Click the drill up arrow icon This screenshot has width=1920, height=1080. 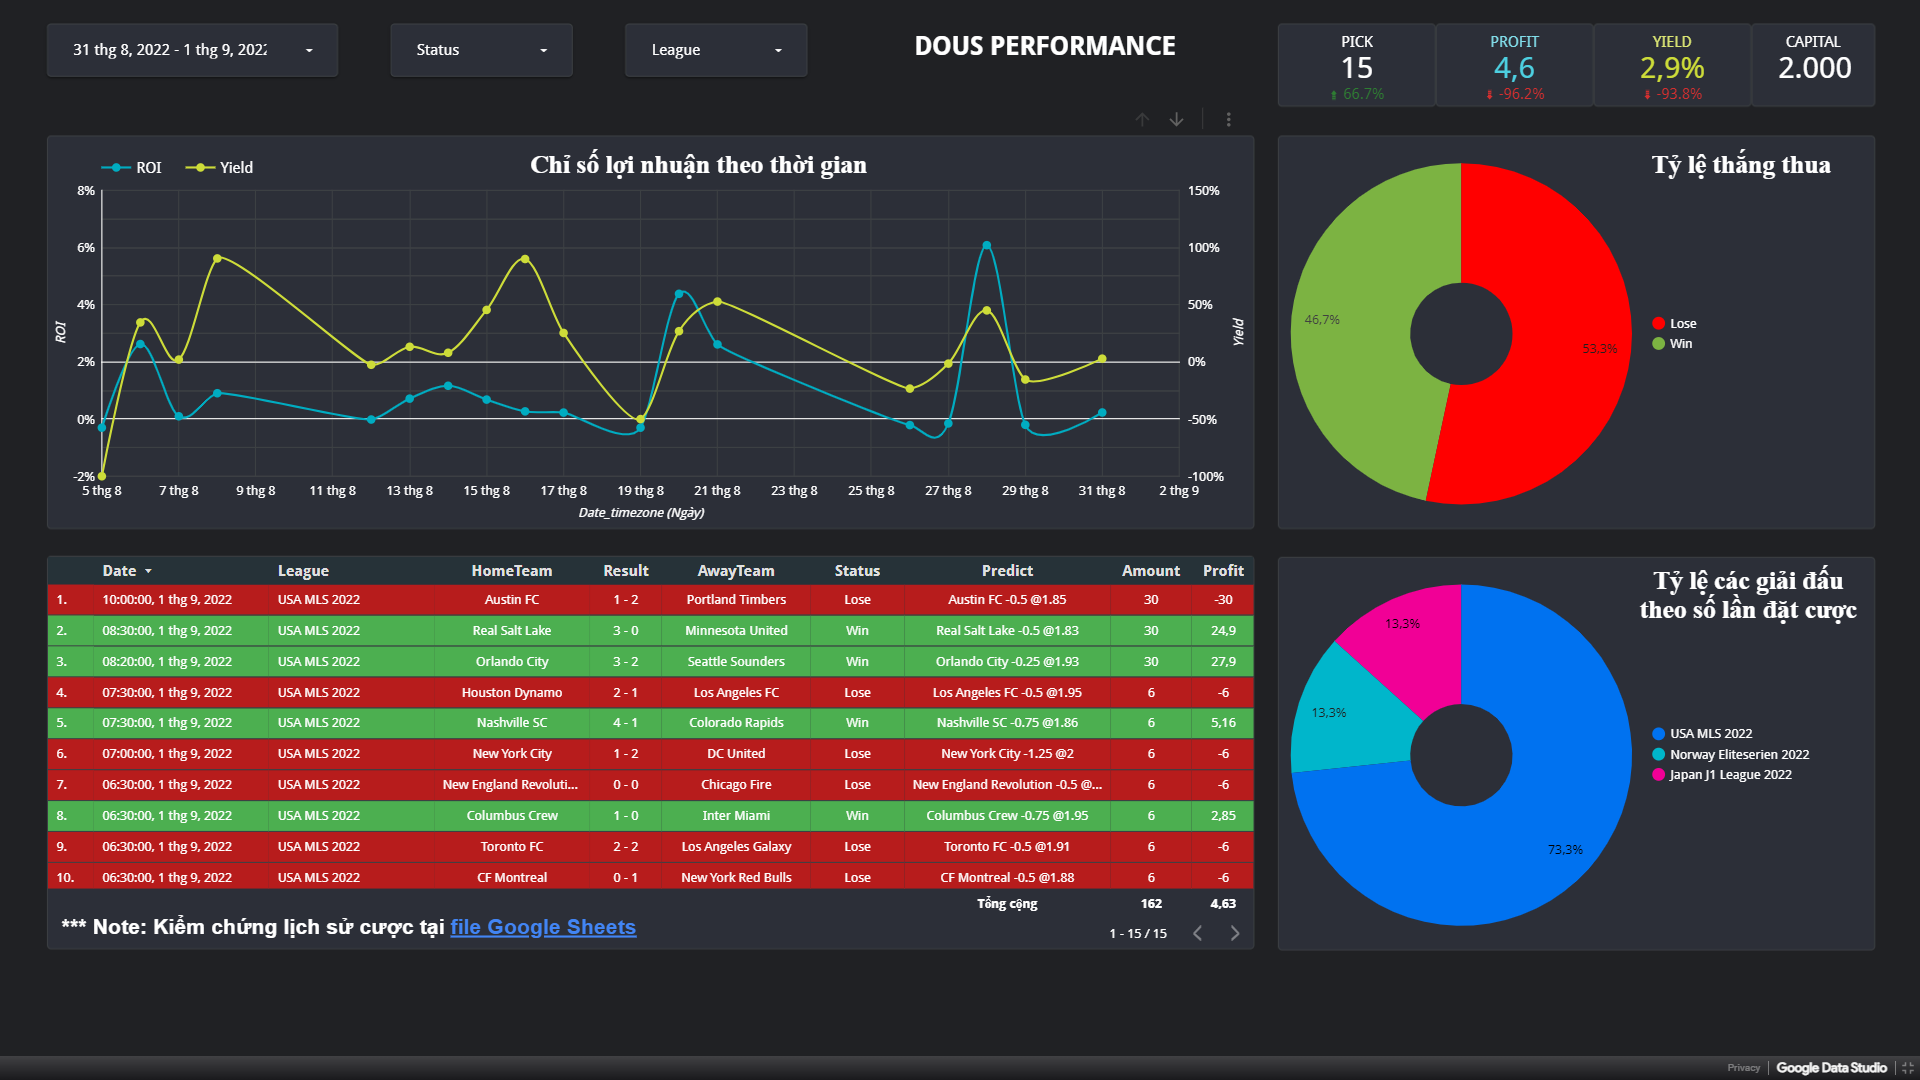[1142, 119]
